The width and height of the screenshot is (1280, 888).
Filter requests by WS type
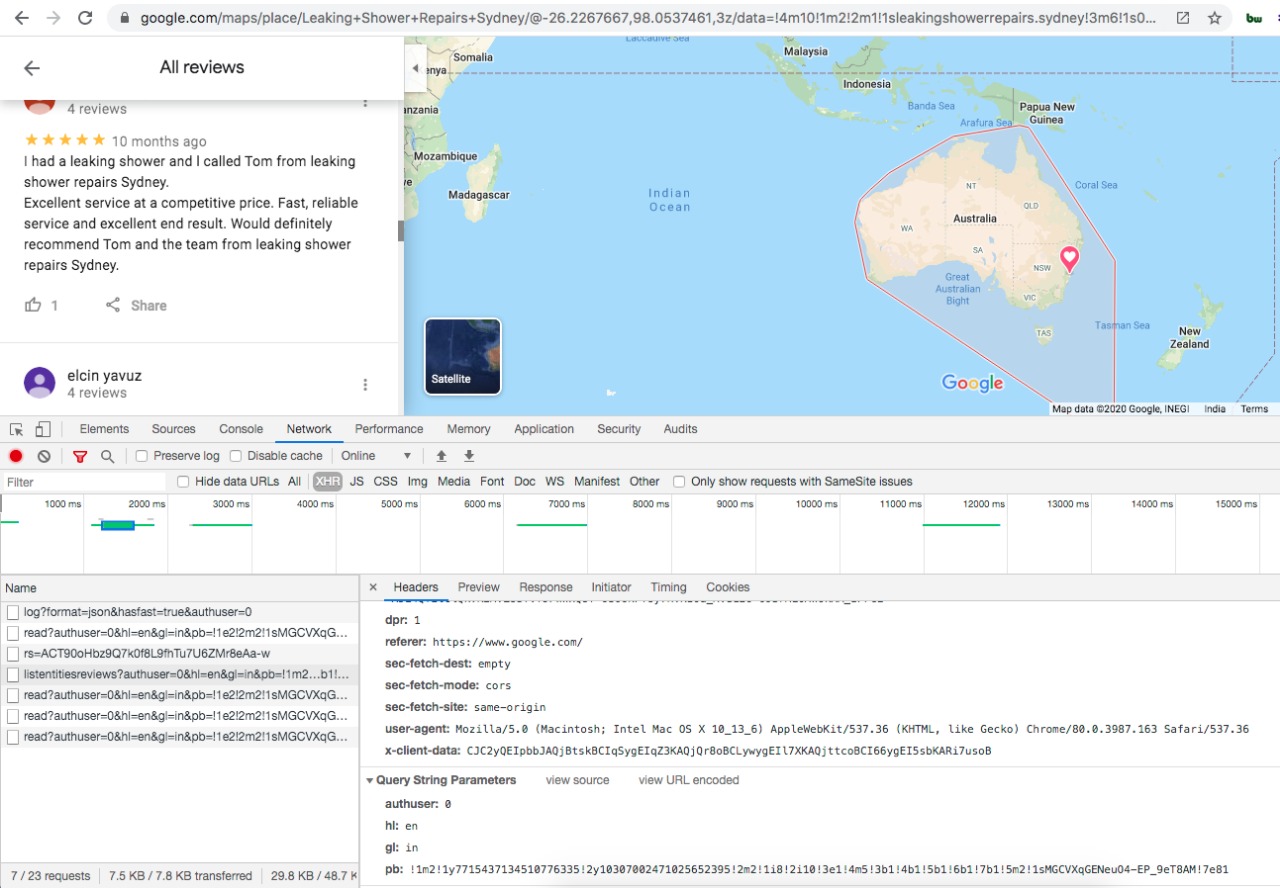[554, 482]
